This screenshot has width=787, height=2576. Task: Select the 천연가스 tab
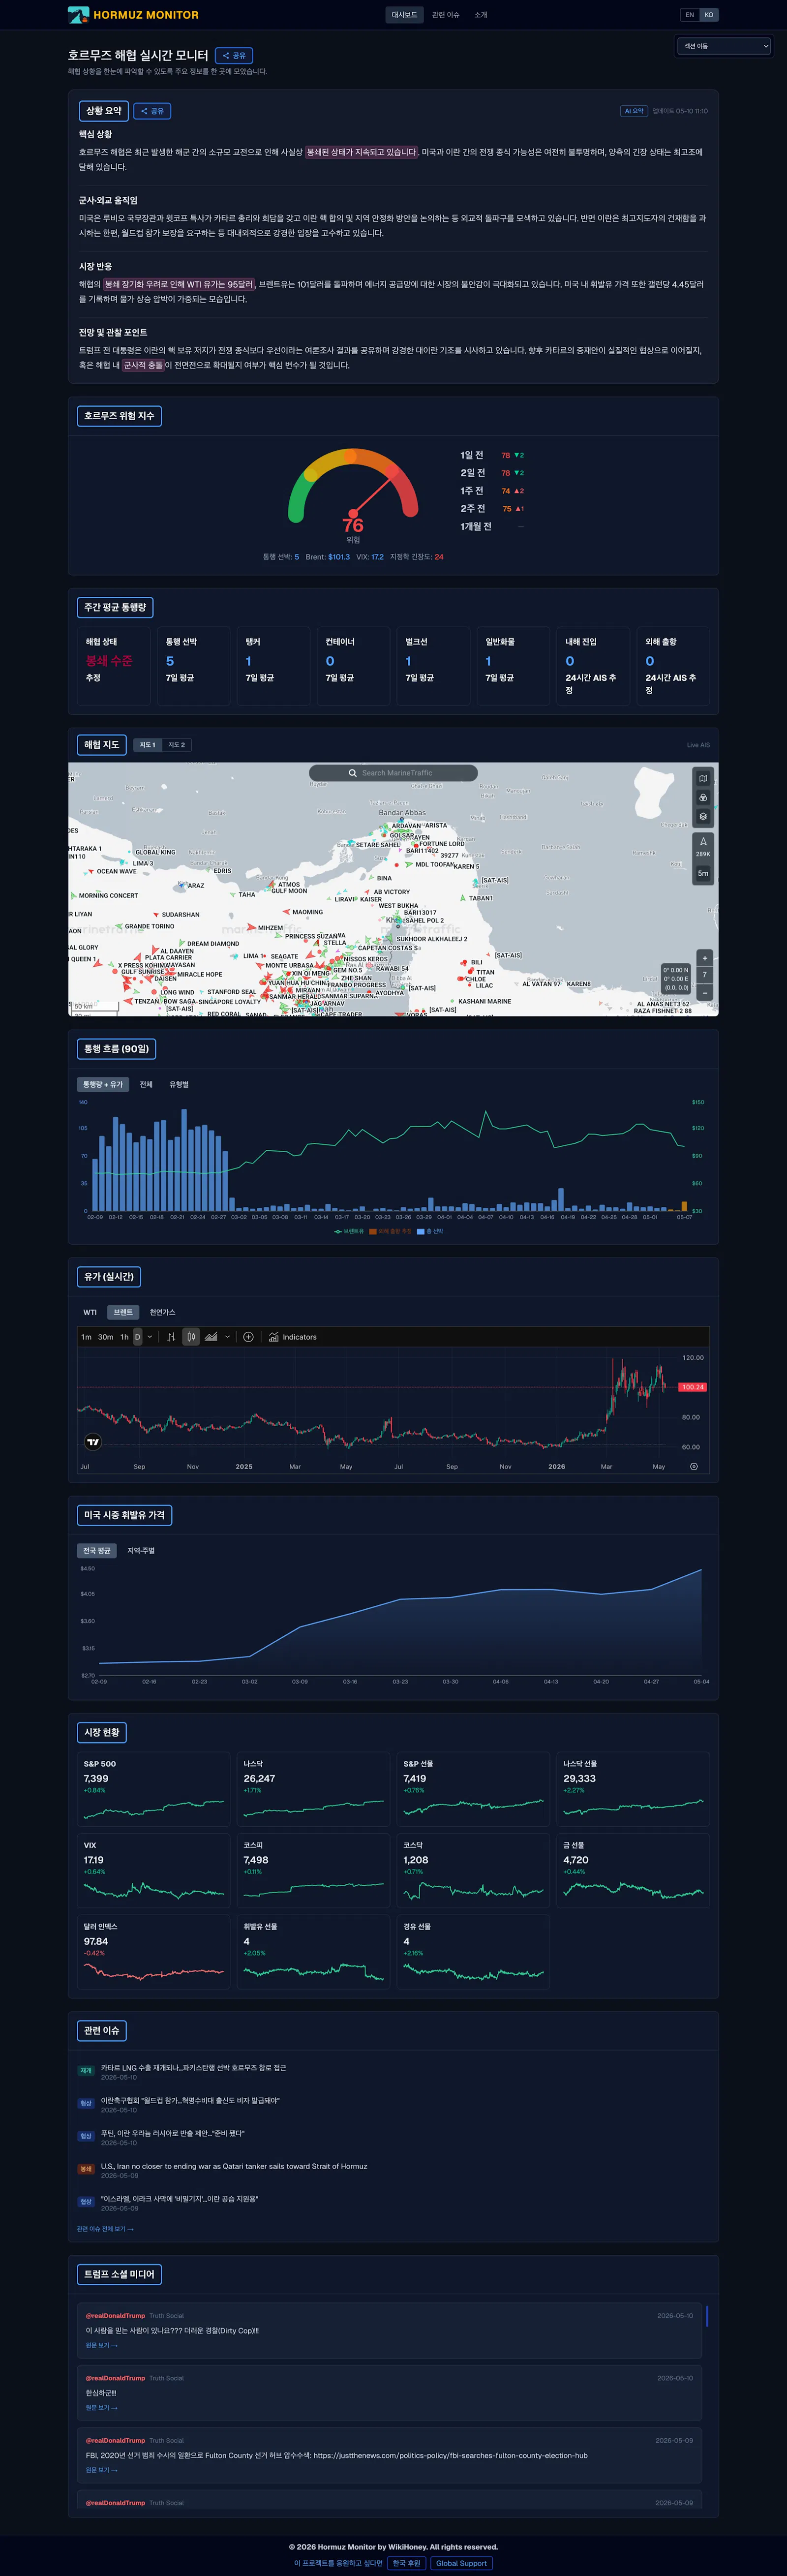click(162, 1312)
